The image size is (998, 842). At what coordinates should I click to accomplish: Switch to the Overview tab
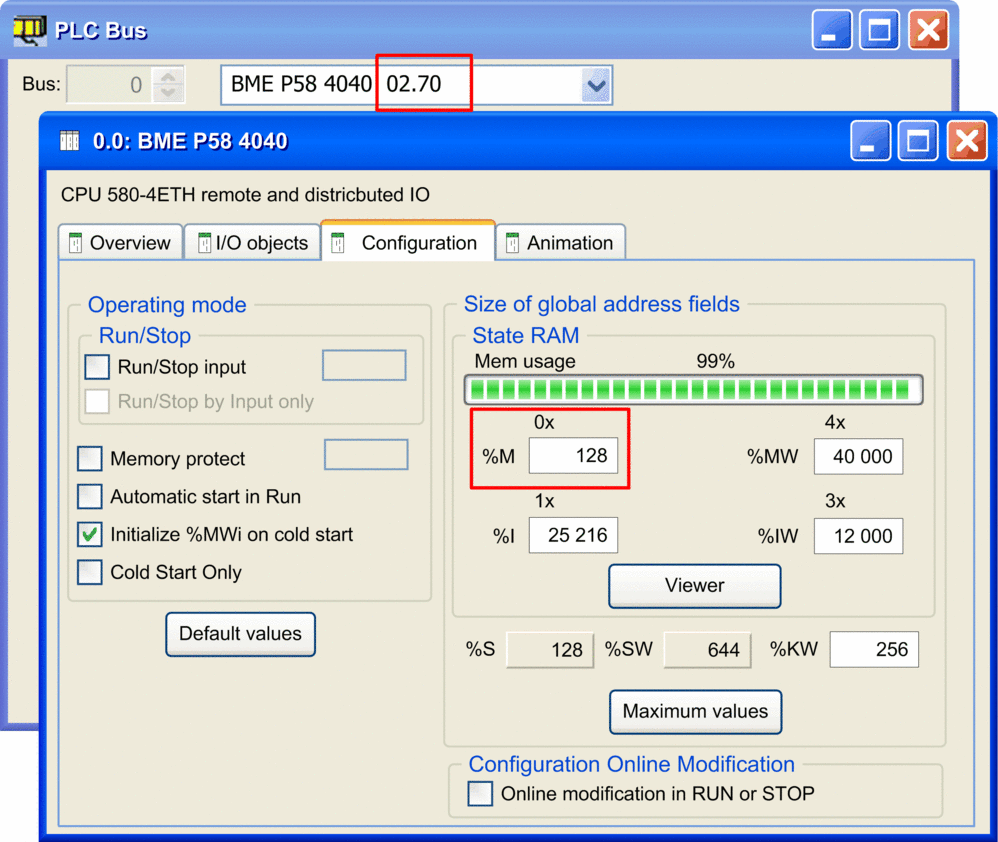tap(119, 243)
